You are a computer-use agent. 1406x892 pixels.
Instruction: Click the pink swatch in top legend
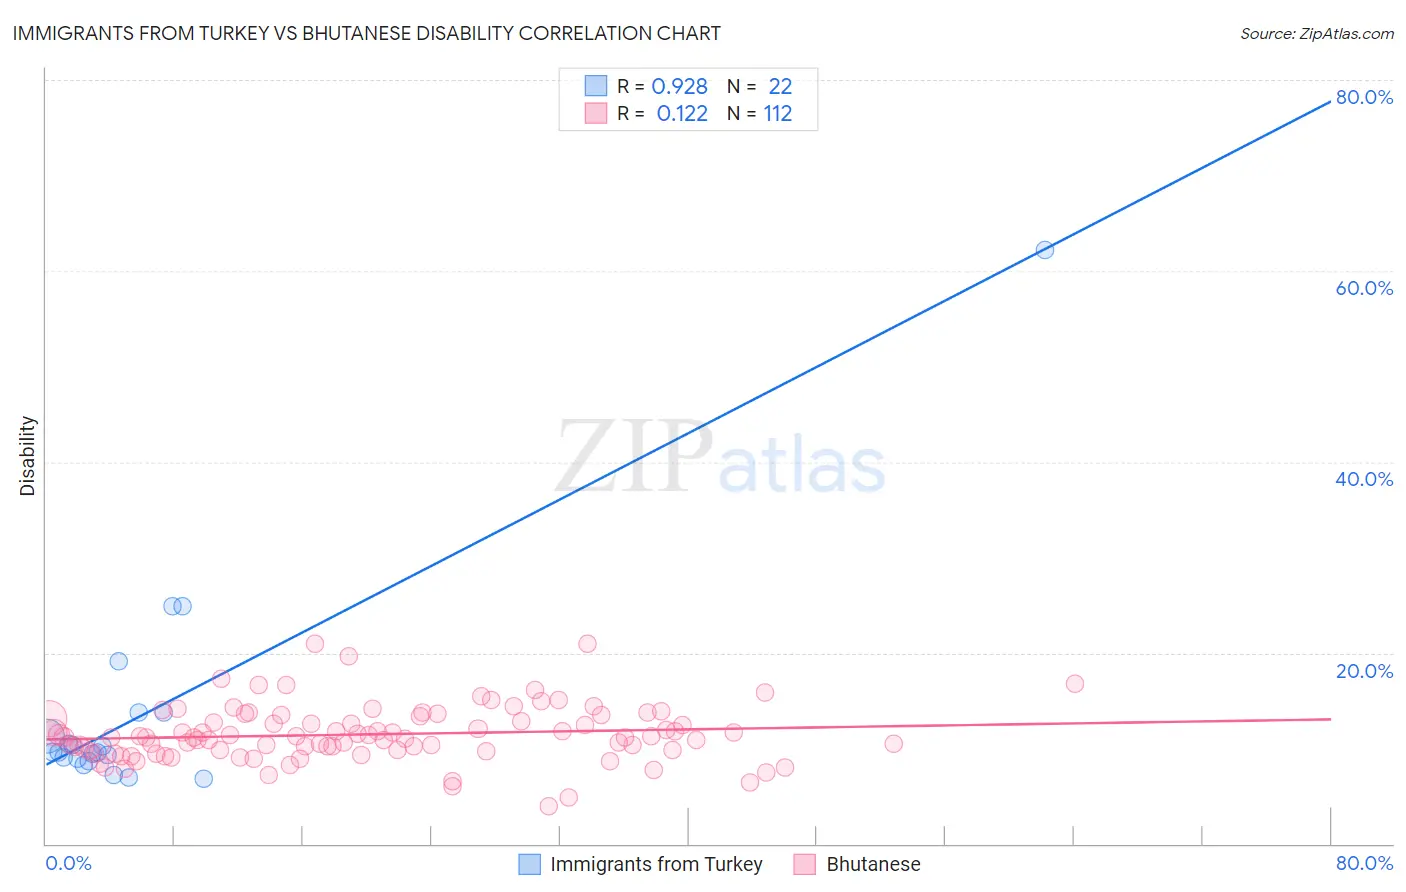point(596,113)
